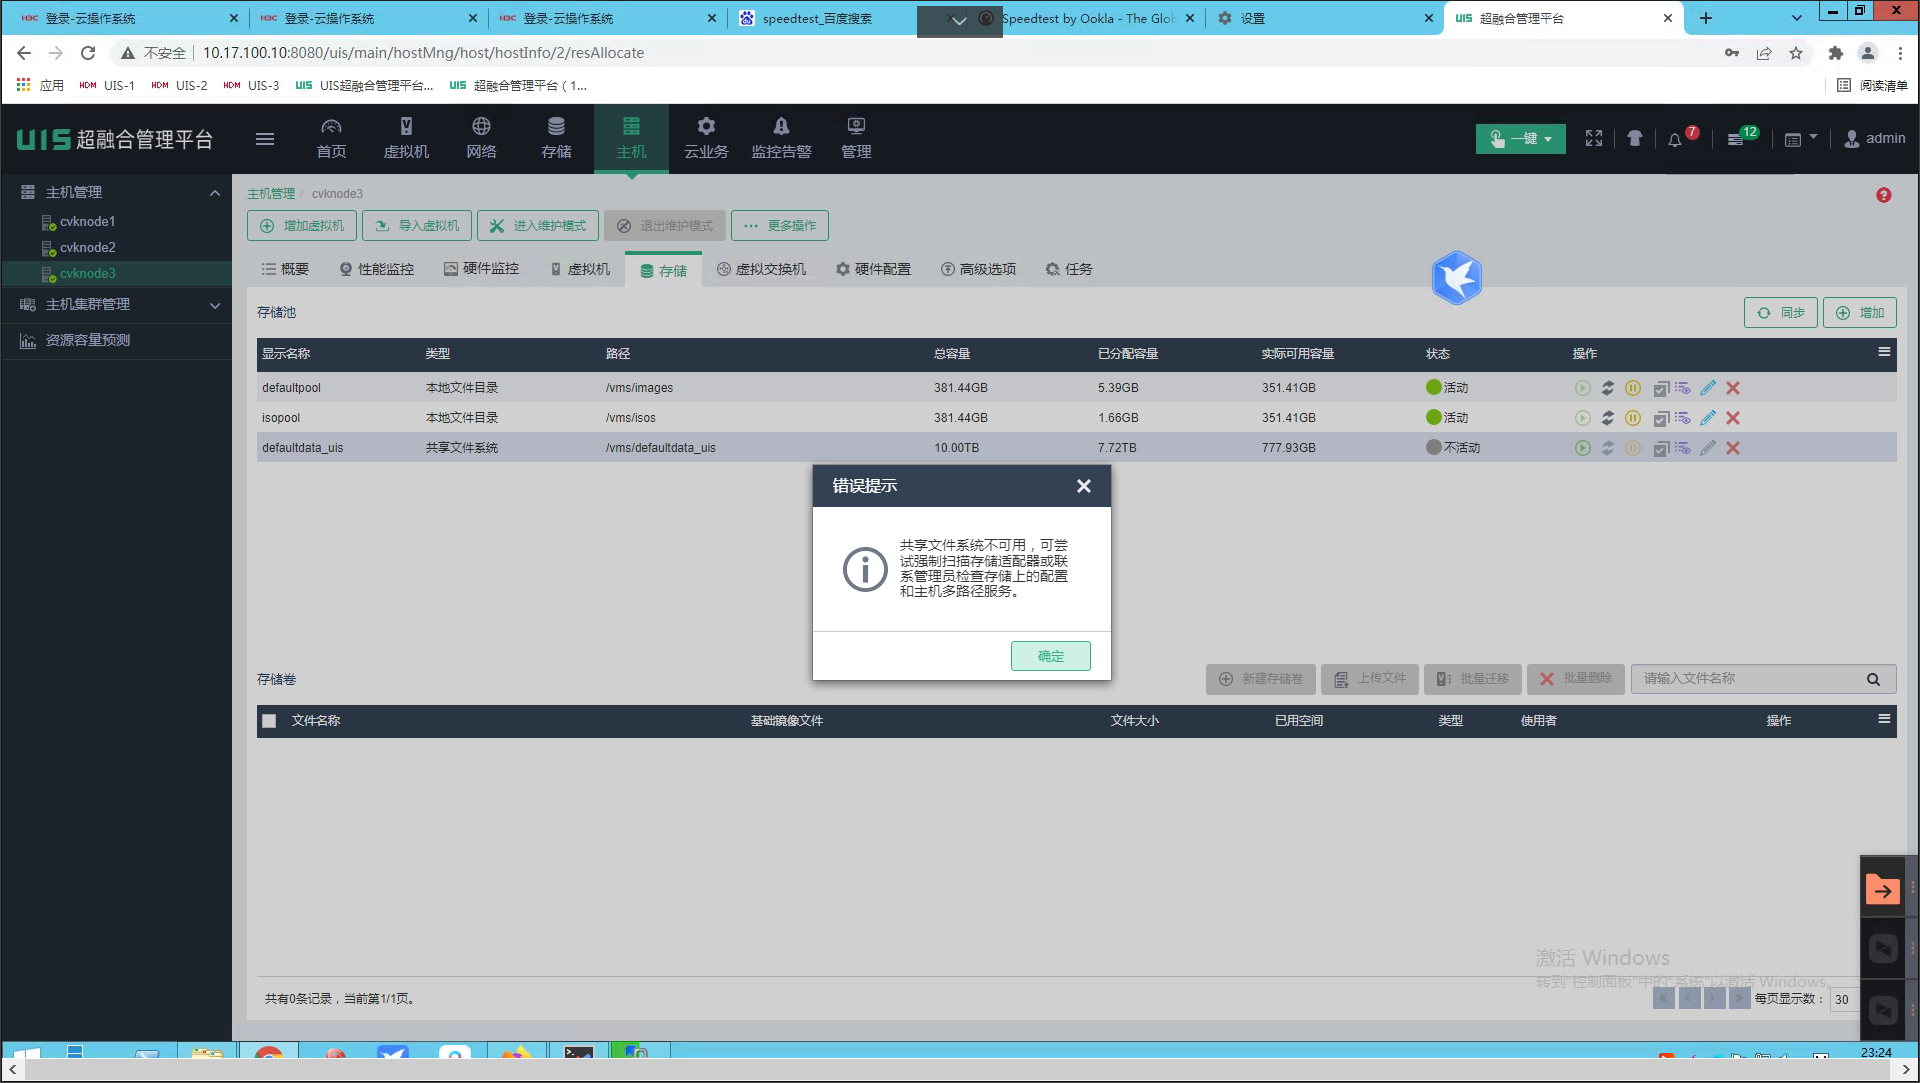
Task: Click the pause icon for defaultpool
Action: tap(1633, 388)
